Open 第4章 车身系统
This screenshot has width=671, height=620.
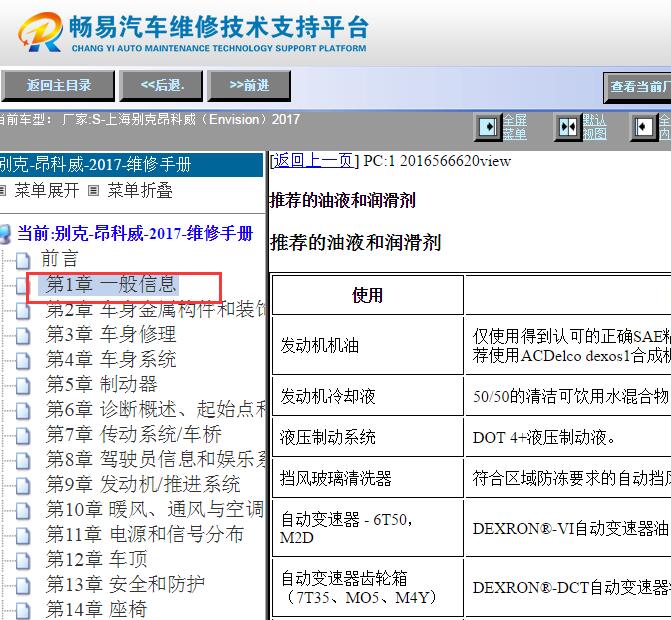tap(111, 359)
